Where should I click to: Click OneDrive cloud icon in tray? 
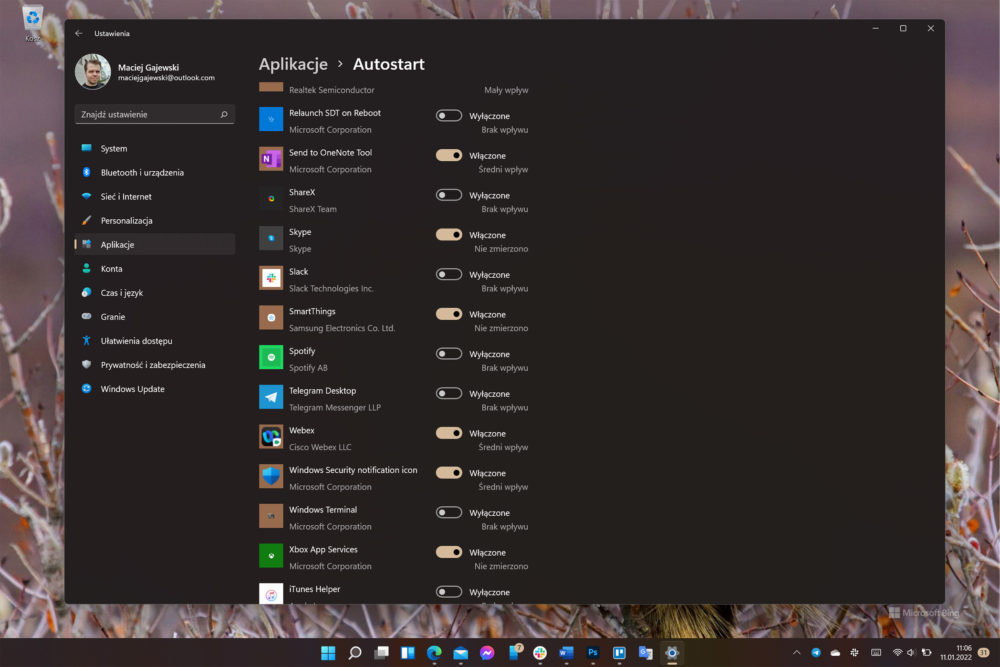[x=835, y=652]
